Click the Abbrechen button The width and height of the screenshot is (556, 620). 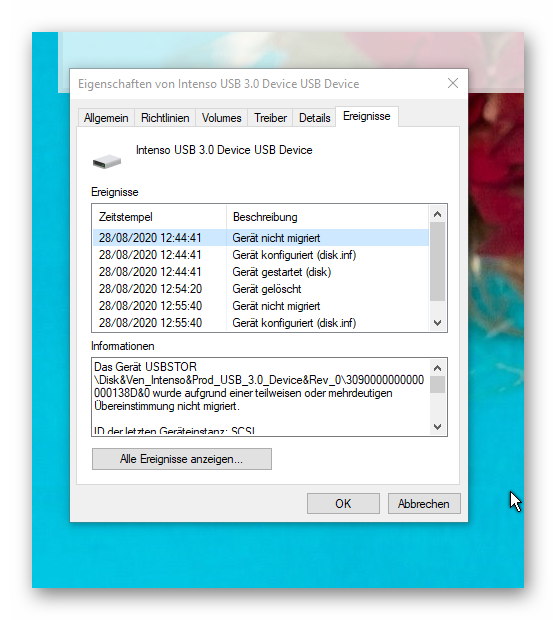[x=424, y=503]
